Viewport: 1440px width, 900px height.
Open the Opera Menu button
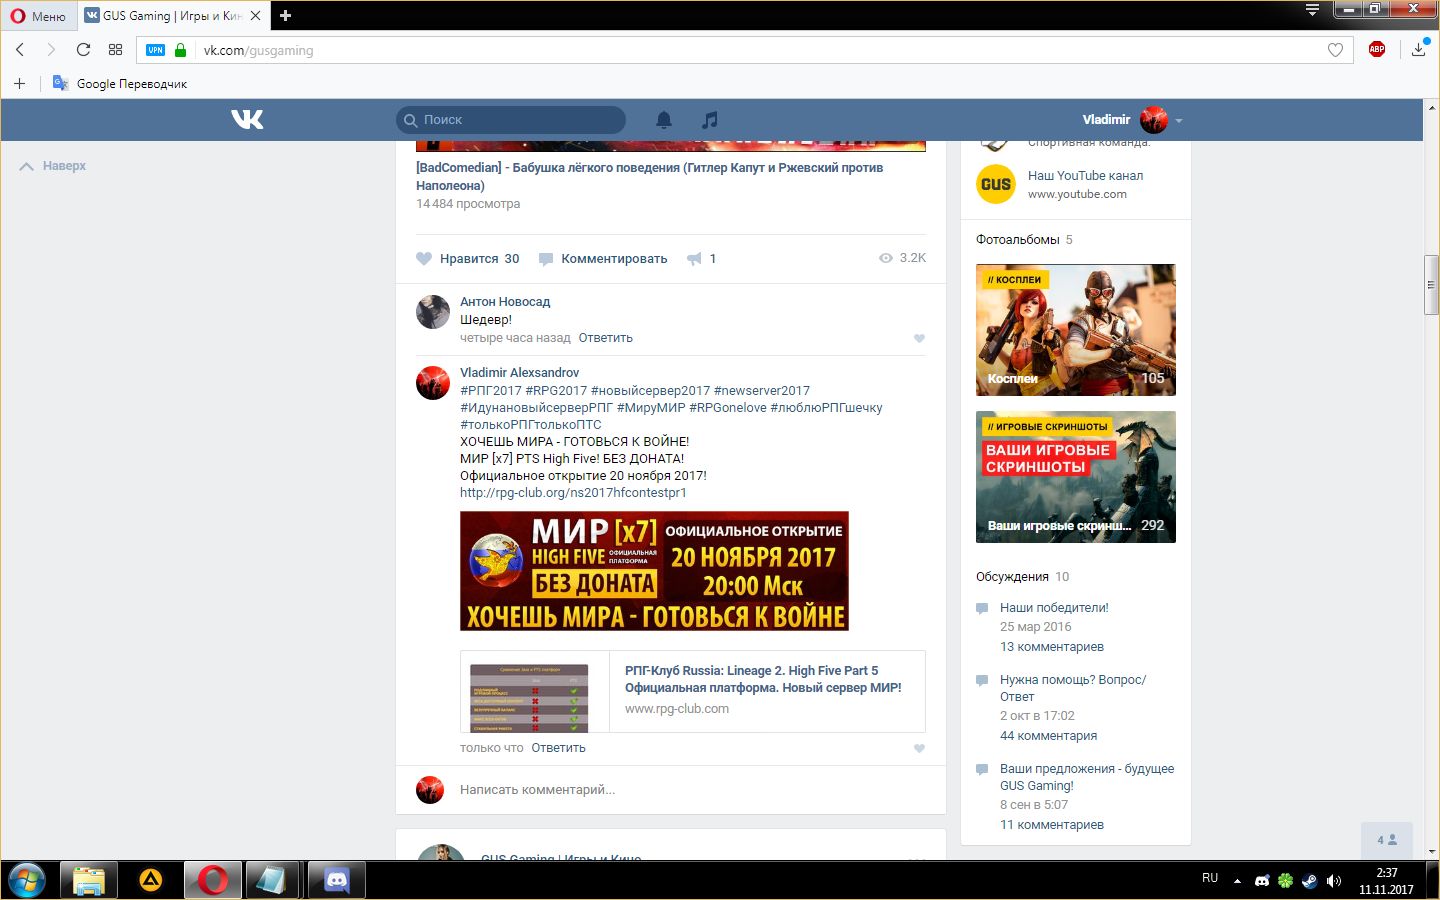click(x=38, y=15)
